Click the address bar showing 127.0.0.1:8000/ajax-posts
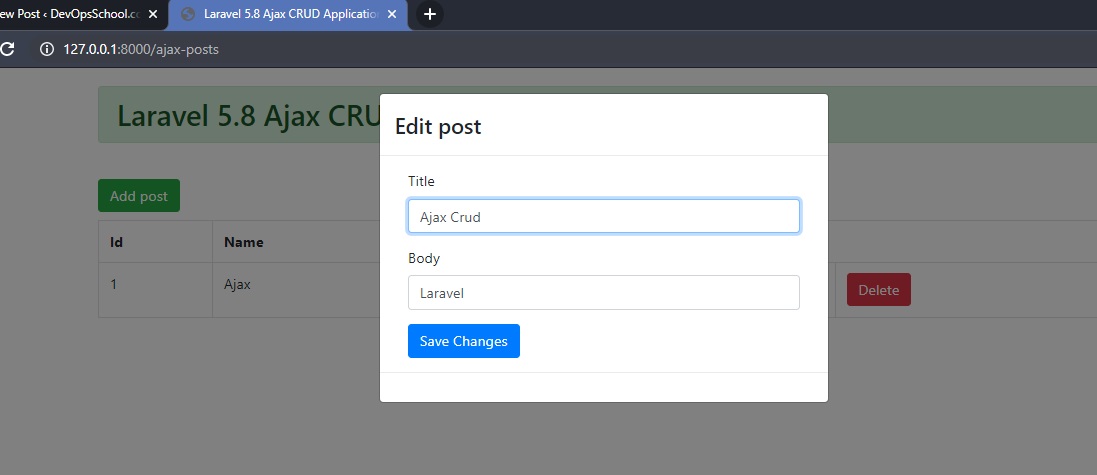This screenshot has height=475, width=1097. pyautogui.click(x=400, y=49)
